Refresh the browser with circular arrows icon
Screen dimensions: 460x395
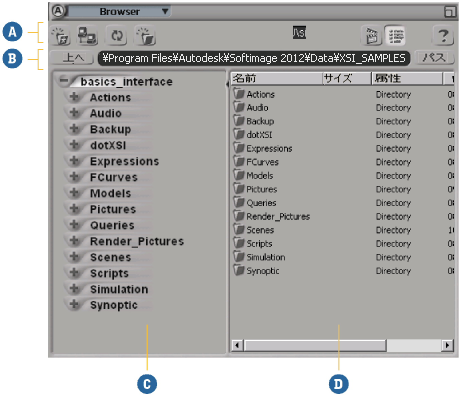(x=116, y=35)
